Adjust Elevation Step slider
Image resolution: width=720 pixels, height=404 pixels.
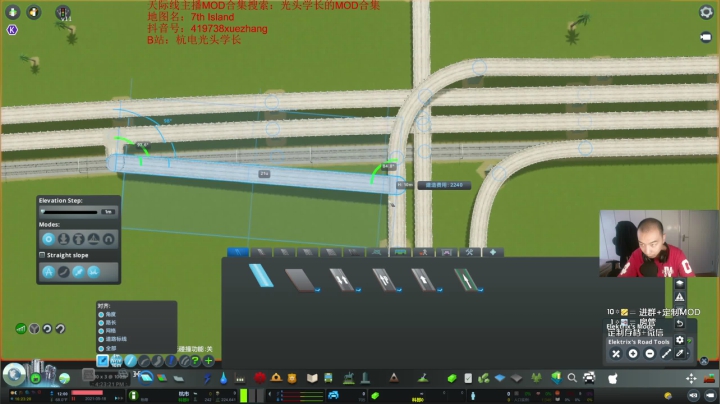click(x=70, y=212)
